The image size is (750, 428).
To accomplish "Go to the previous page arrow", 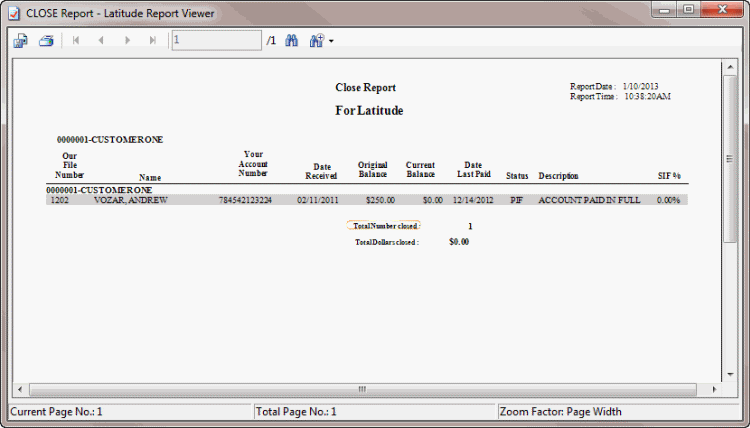I will click(101, 41).
